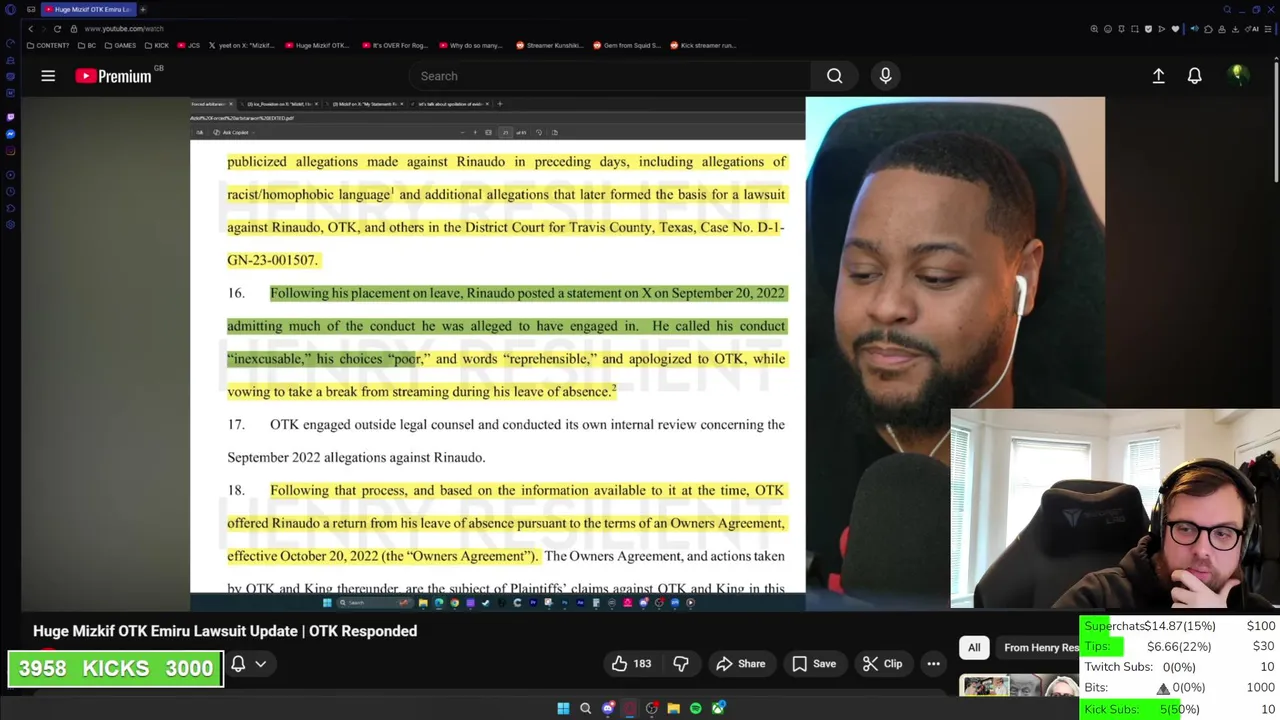Image resolution: width=1280 pixels, height=720 pixels.
Task: Start voice search with the microphone
Action: [x=885, y=76]
